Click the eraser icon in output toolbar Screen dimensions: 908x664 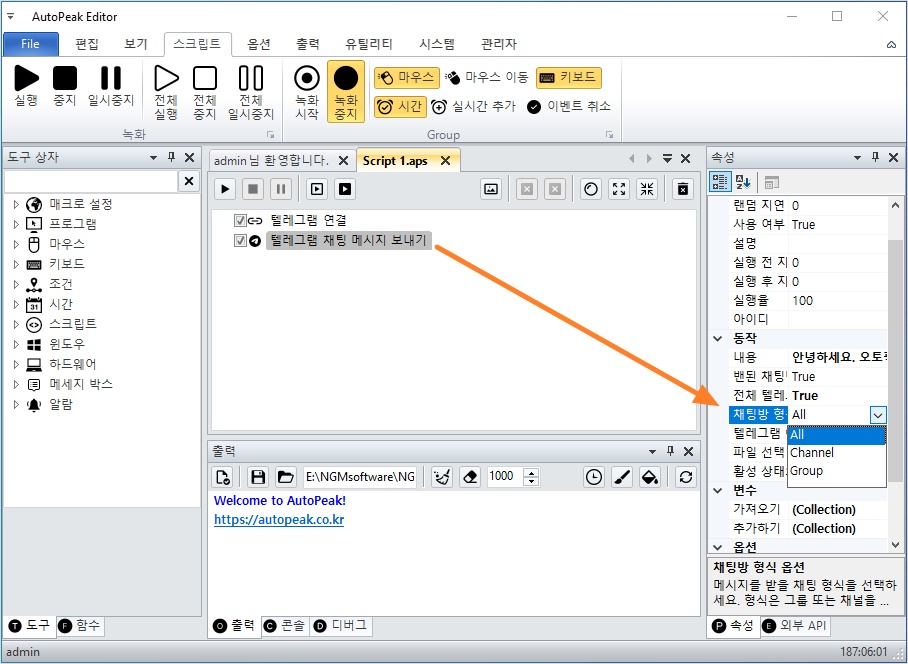click(470, 477)
